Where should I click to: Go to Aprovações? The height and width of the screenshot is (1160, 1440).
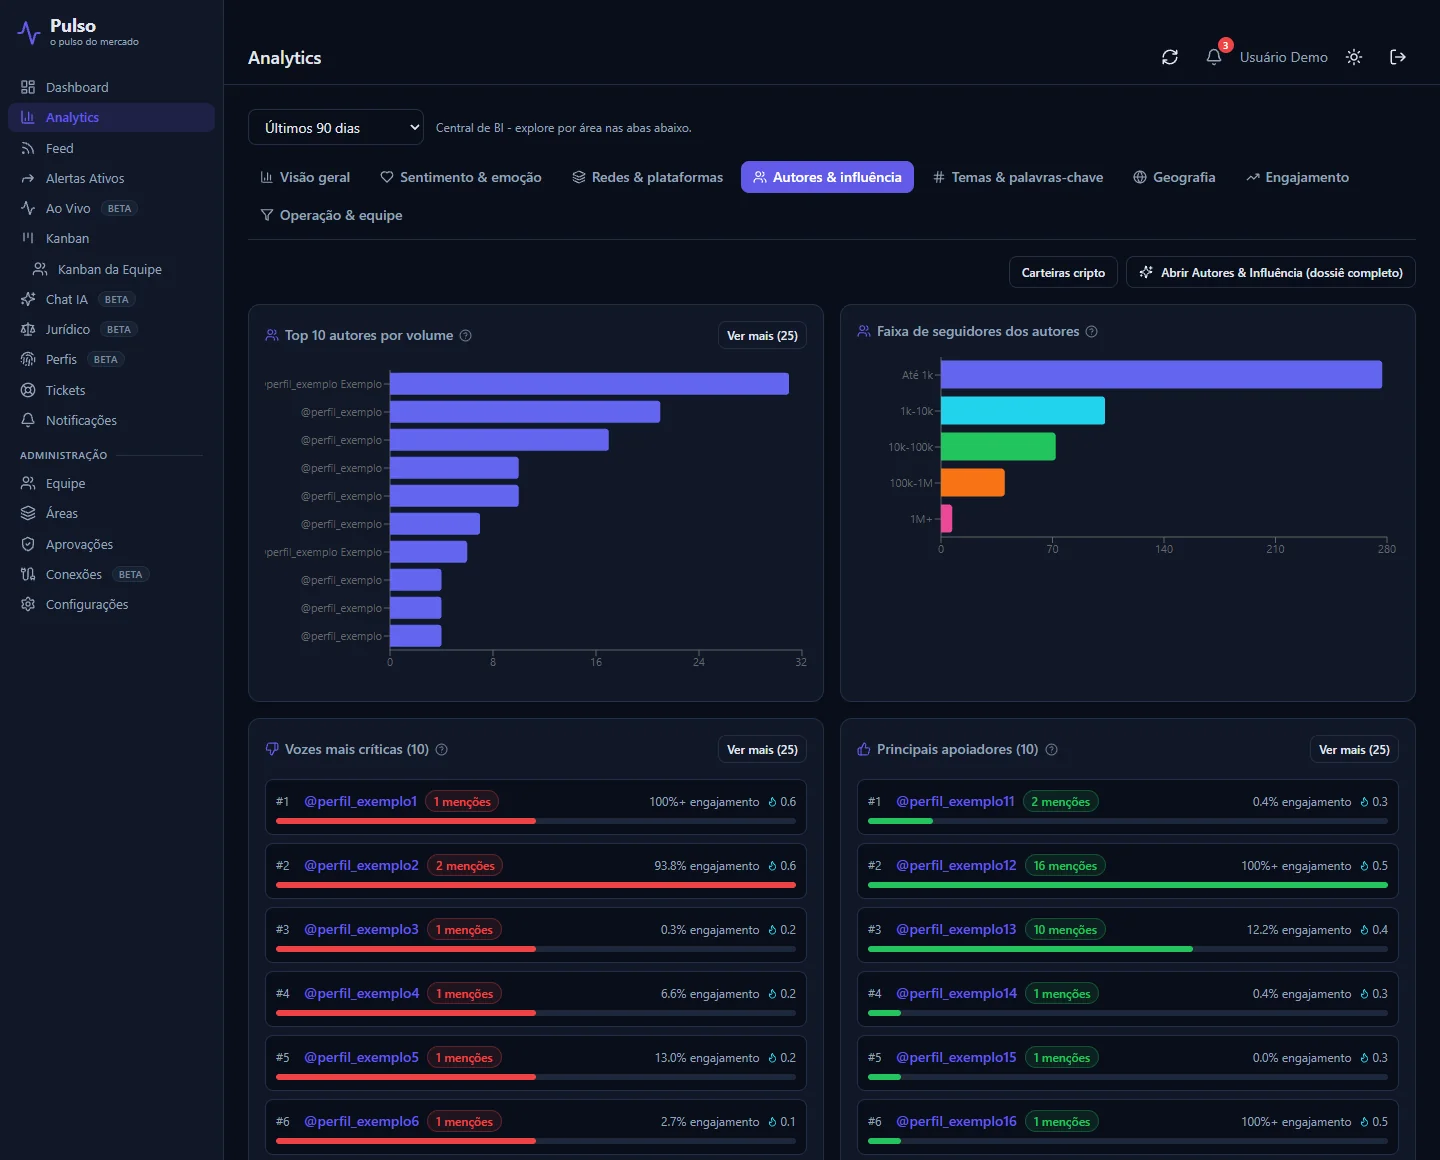111,544
